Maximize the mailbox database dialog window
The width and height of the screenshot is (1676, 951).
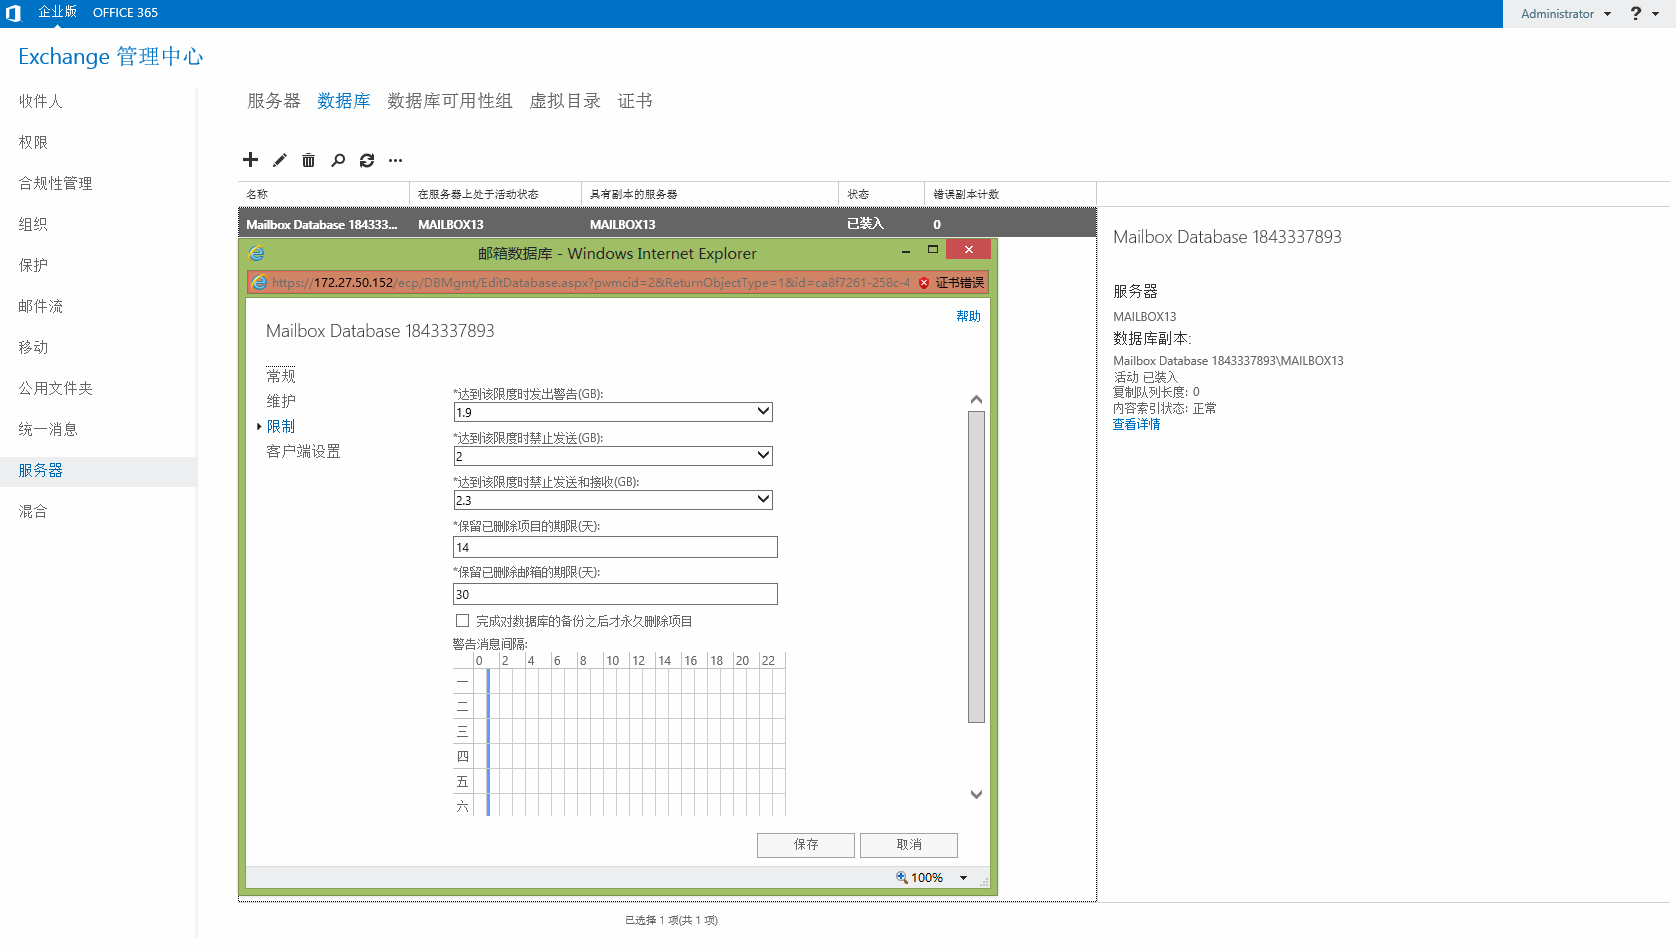[x=933, y=250]
